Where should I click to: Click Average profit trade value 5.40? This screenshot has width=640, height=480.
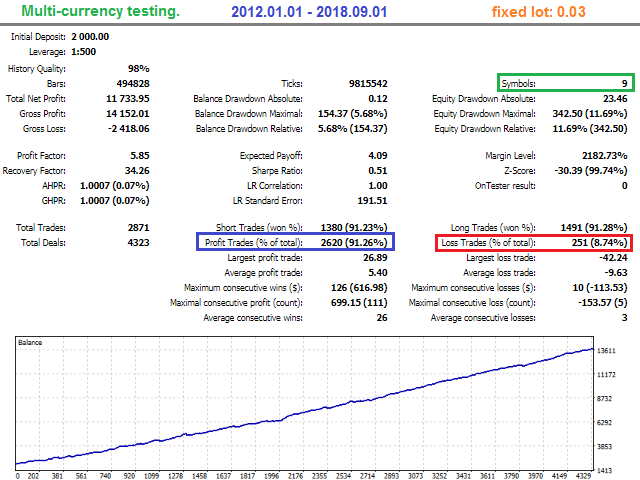[x=378, y=273]
